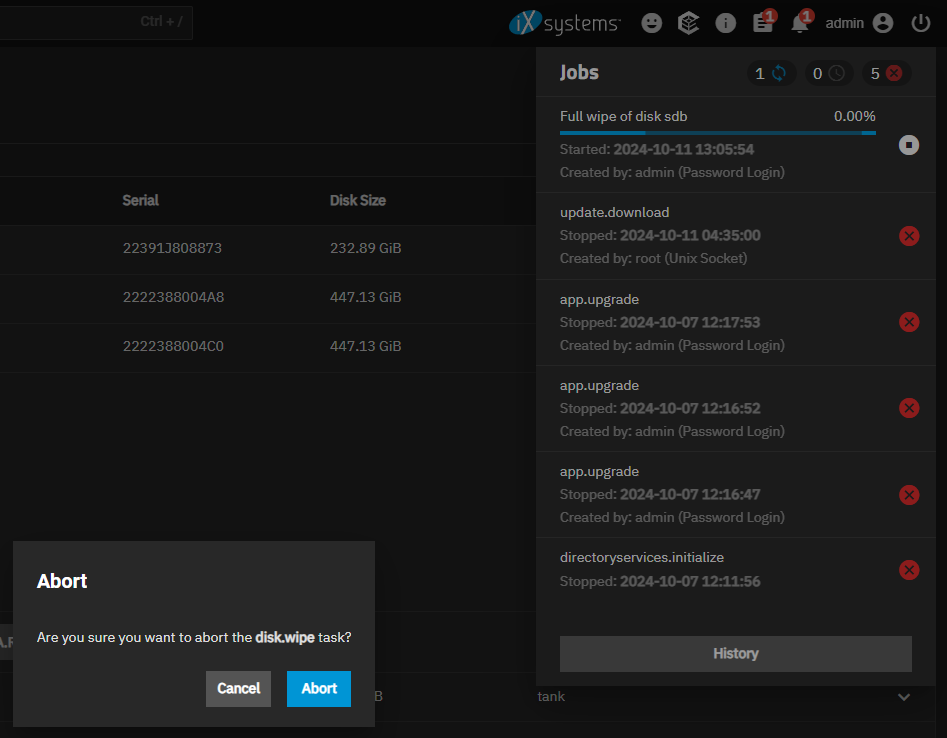Open TrueCommand status icon in top bar
The height and width of the screenshot is (738, 947).
tap(688, 23)
